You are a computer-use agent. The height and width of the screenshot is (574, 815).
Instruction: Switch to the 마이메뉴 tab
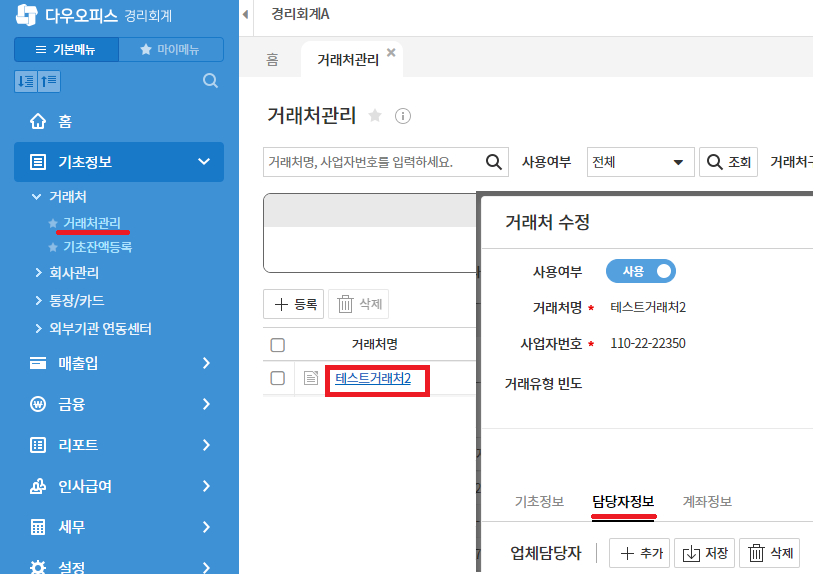click(x=170, y=50)
